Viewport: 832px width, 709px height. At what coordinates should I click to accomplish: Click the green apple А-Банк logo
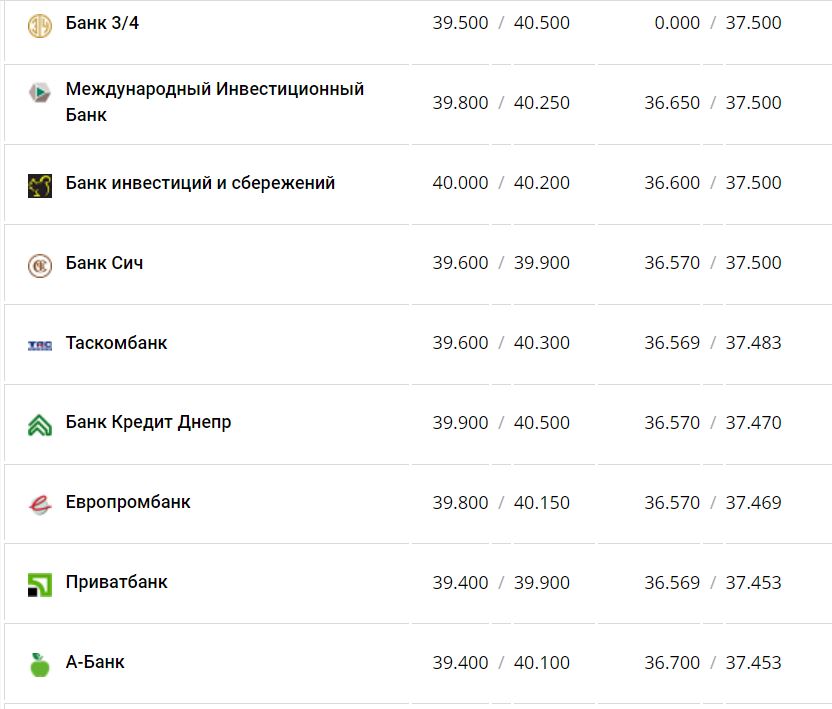click(x=40, y=662)
